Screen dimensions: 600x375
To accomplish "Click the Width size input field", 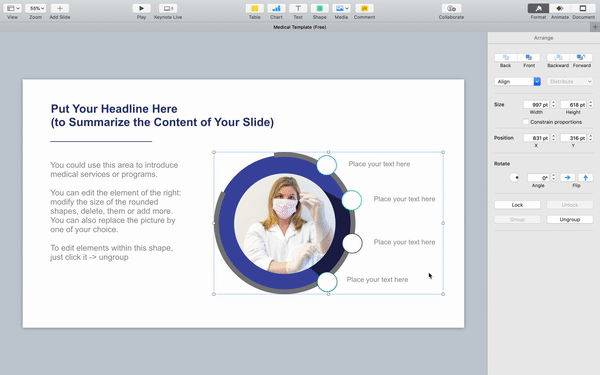I will tap(536, 104).
